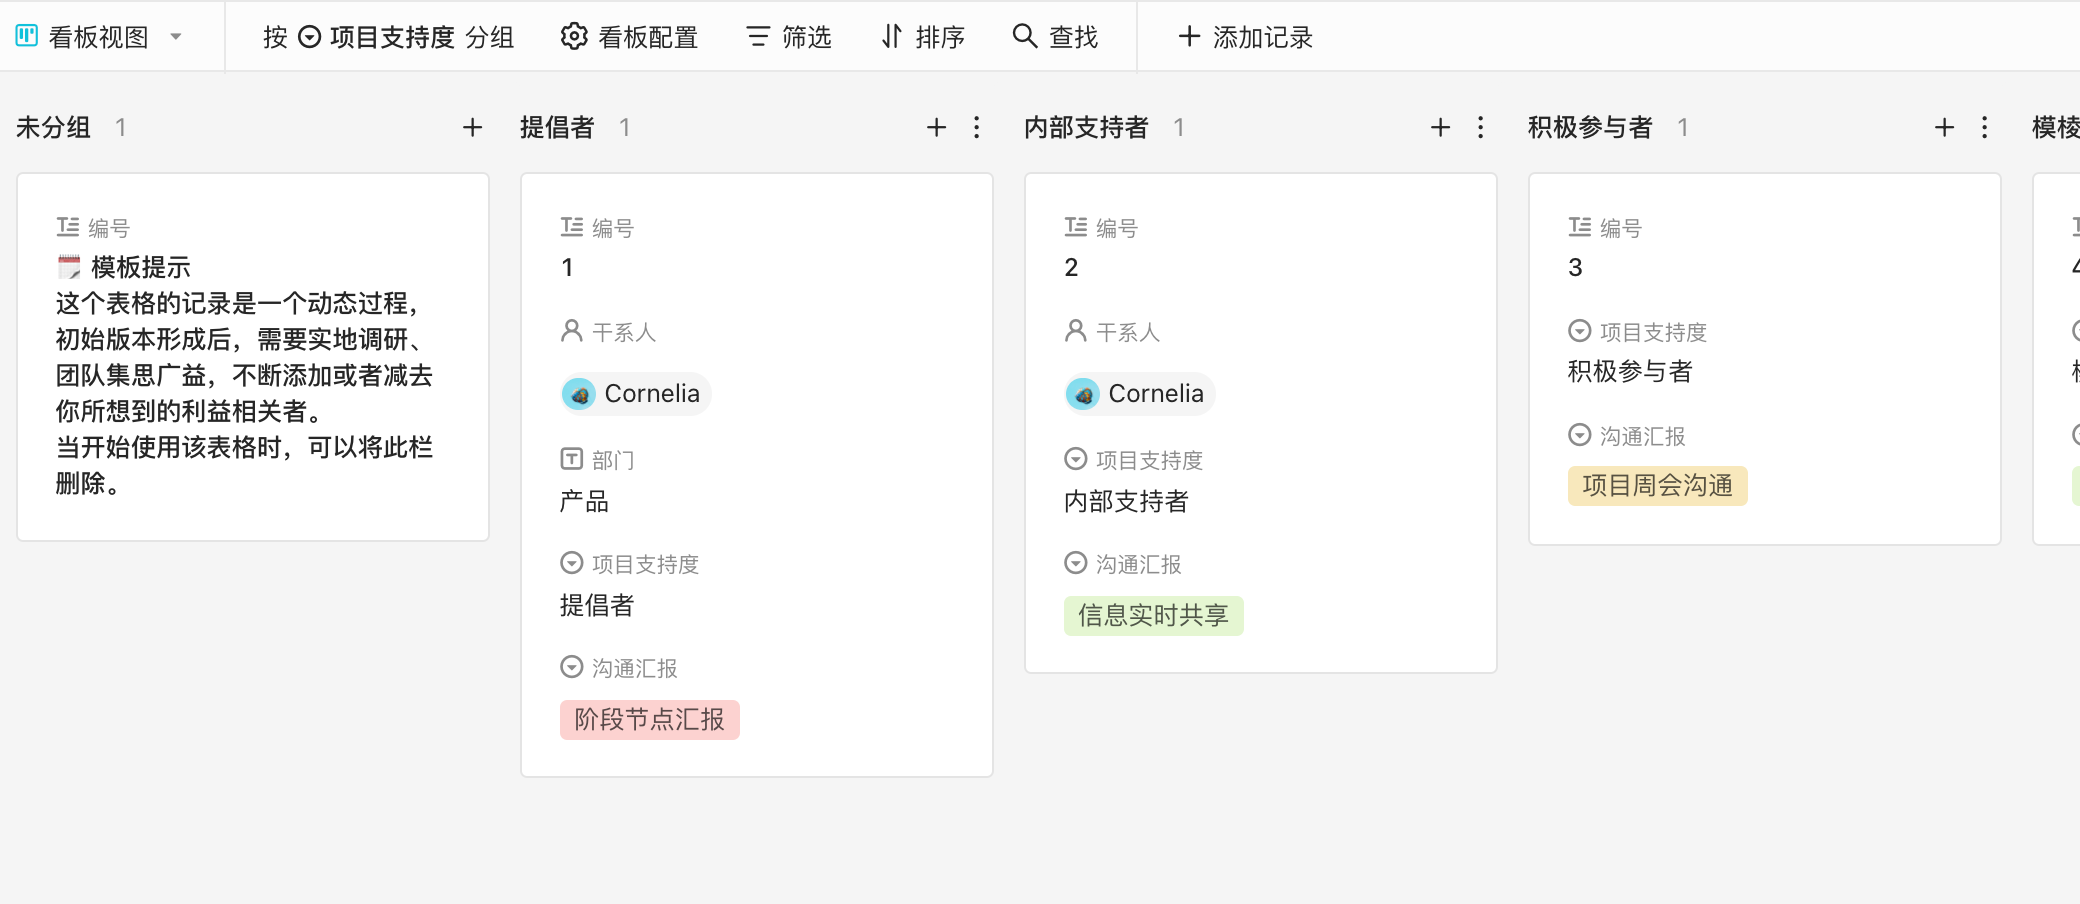This screenshot has height=904, width=2080.
Task: Click the search magnifier icon
Action: (1024, 37)
